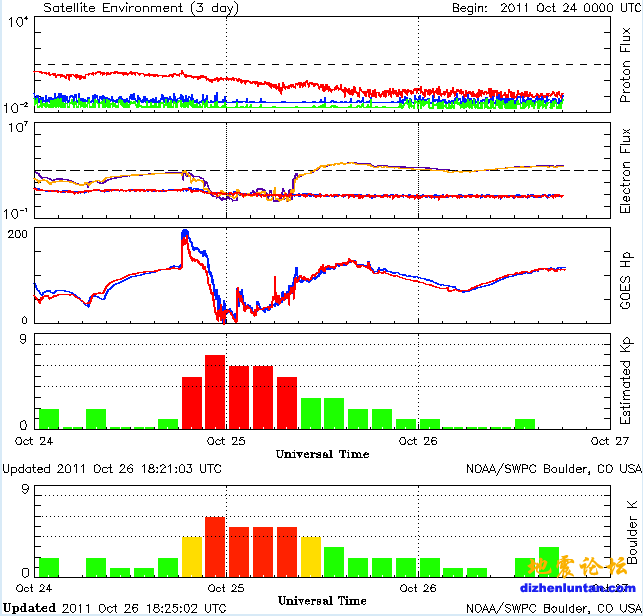Click the "Updated 2011 Oct 26 18:25:02 UTC" timestamp

[x=112, y=607]
